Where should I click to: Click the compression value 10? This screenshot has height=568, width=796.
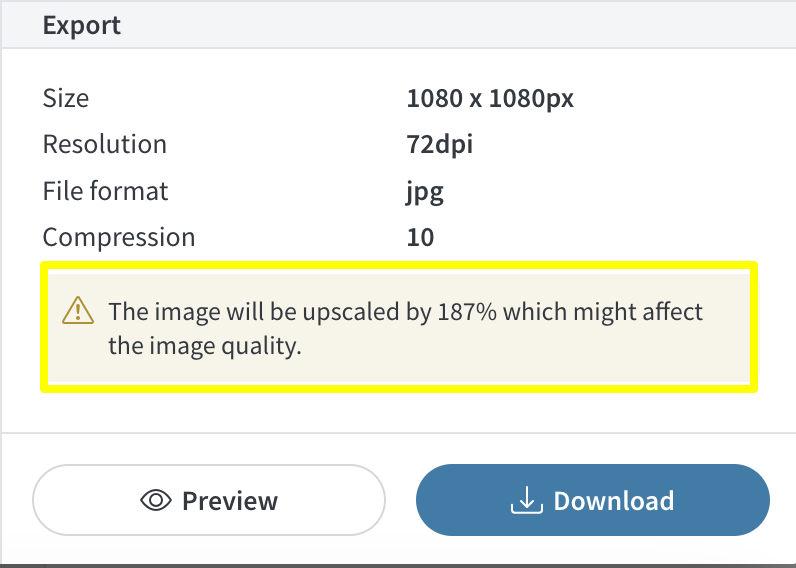pos(420,237)
